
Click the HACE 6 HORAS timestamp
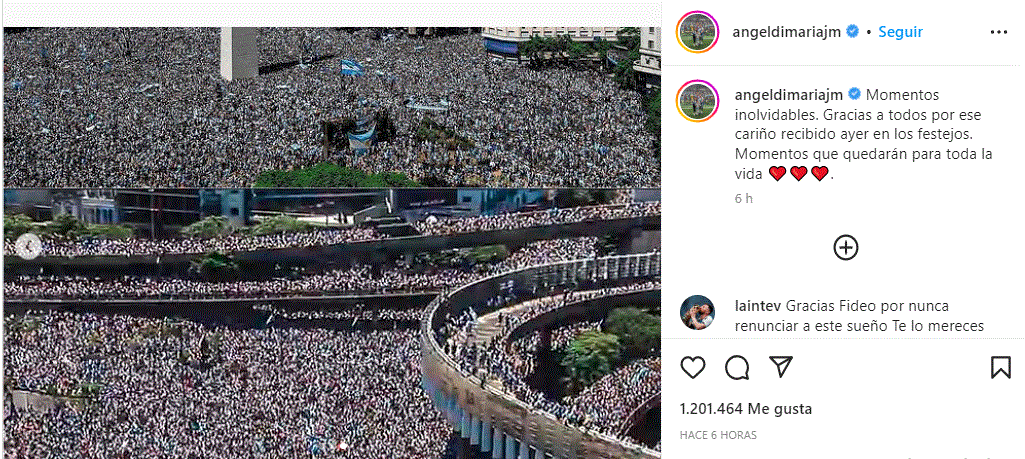point(718,435)
